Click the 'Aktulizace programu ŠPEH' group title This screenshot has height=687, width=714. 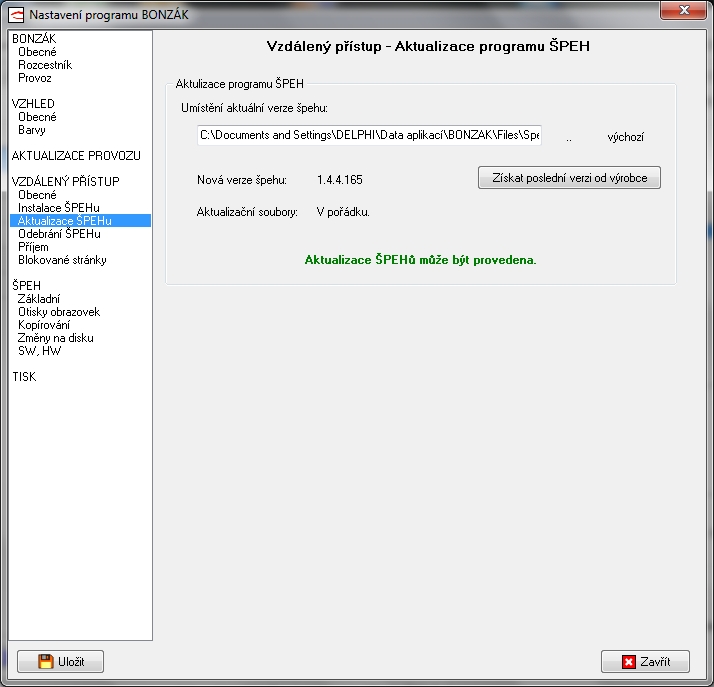click(x=240, y=84)
